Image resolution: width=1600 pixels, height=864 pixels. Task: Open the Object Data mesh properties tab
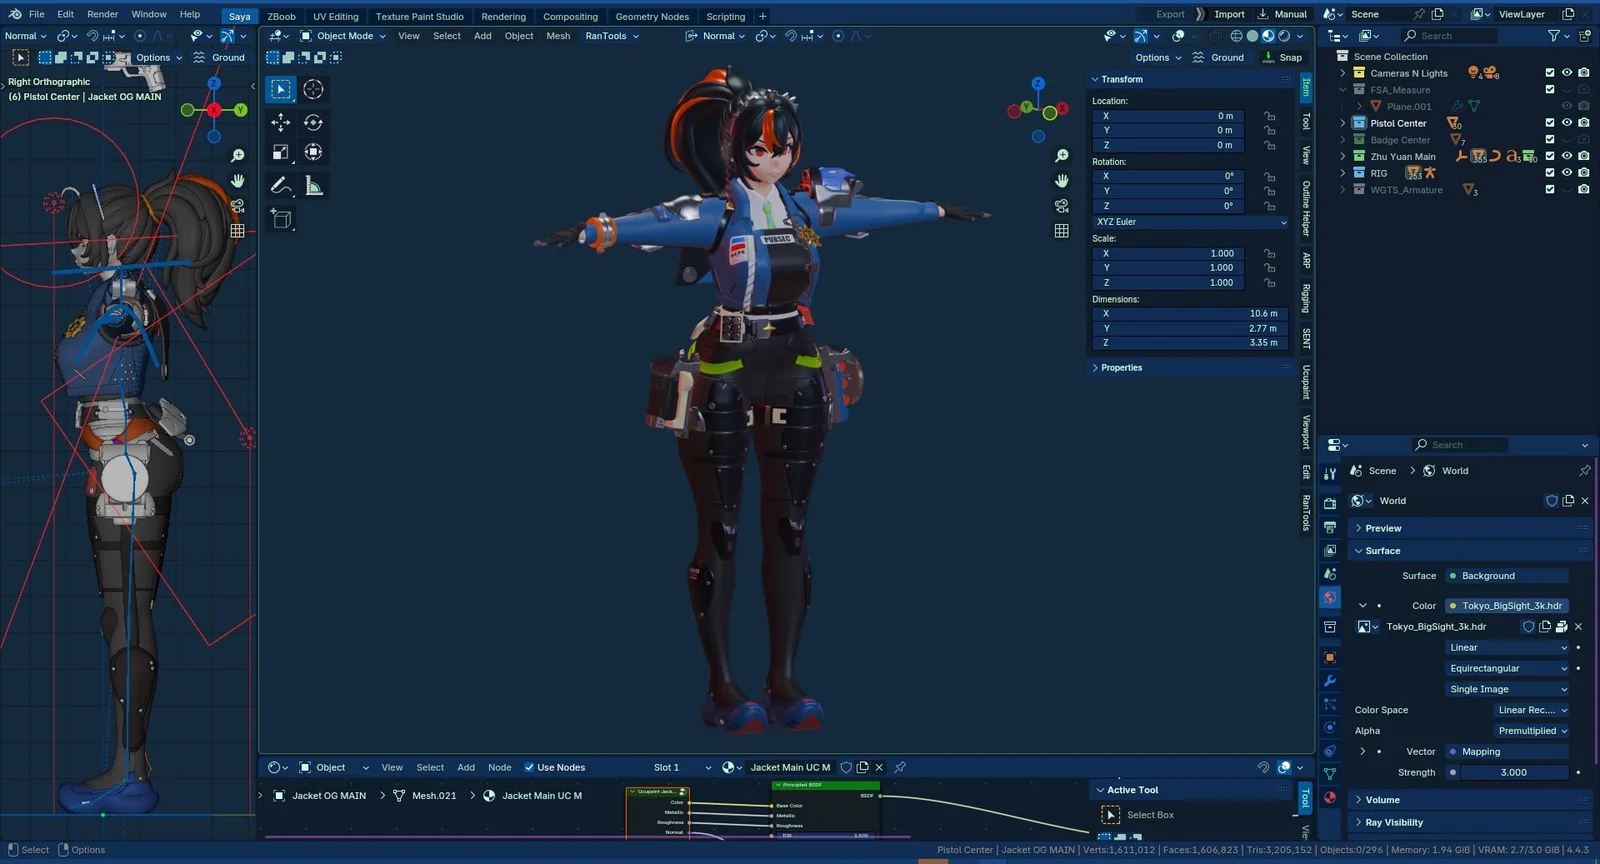1329,774
